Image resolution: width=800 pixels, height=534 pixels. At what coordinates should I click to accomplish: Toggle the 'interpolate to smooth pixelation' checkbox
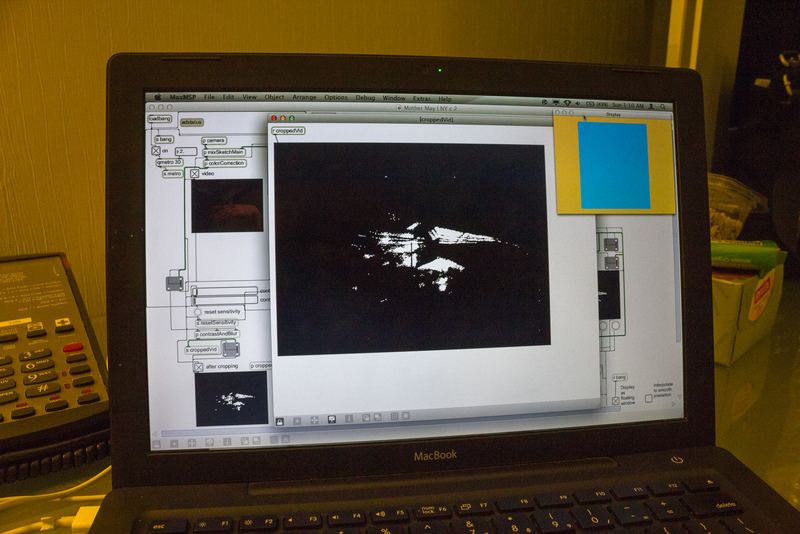tap(648, 398)
